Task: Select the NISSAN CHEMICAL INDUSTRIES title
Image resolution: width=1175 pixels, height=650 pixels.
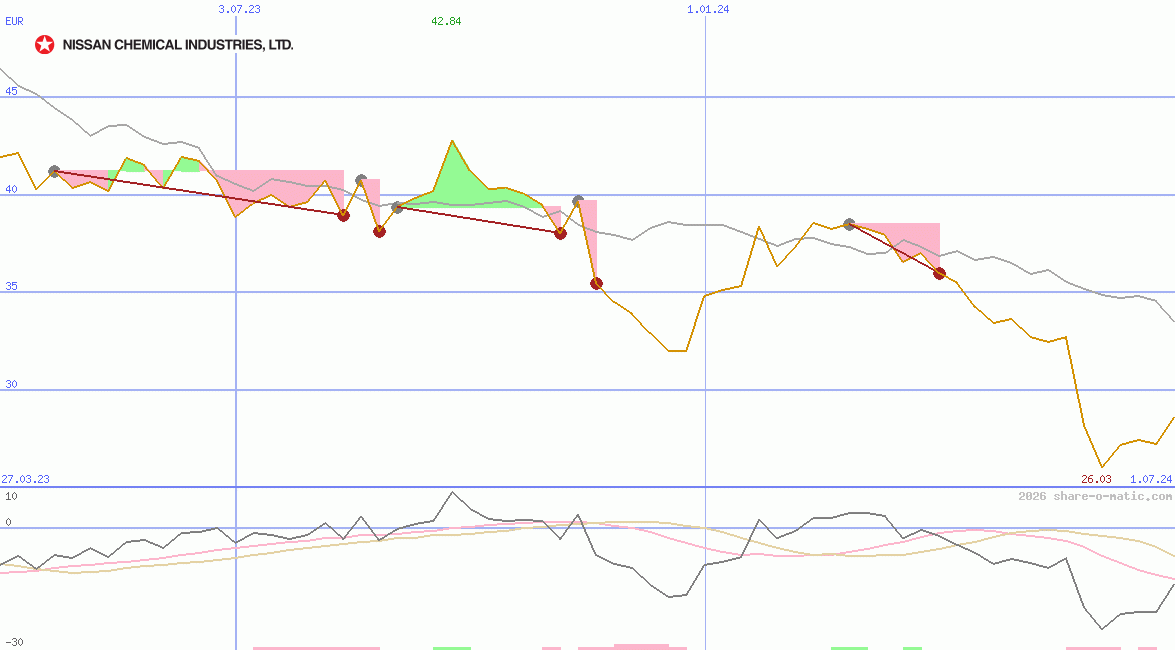Action: [178, 44]
